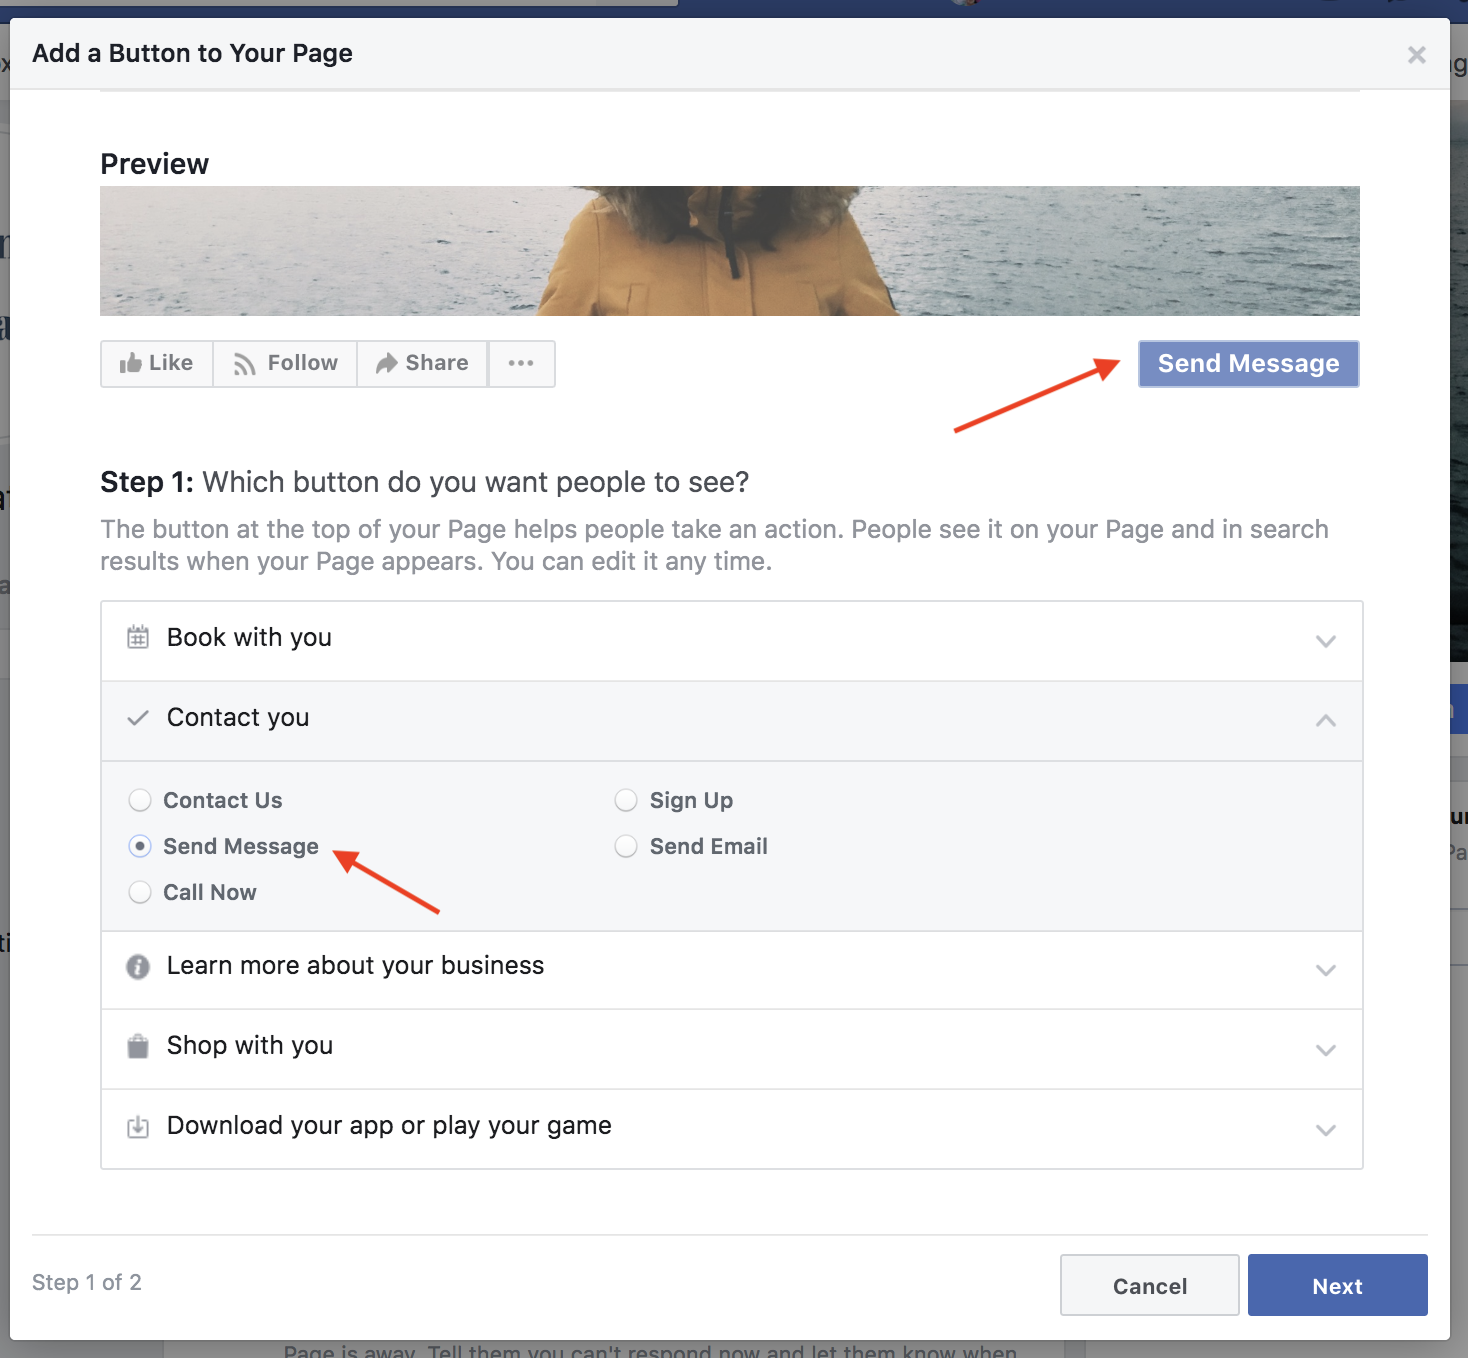Click the checkmark icon beside Contact you
This screenshot has height=1358, width=1468.
coord(138,718)
